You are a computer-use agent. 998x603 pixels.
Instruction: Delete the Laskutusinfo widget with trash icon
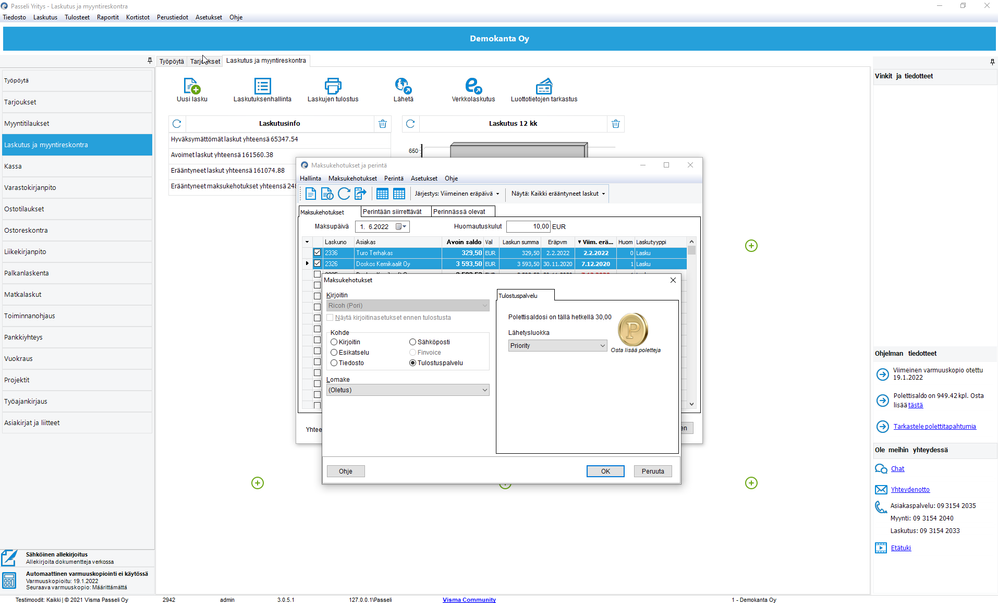(383, 124)
